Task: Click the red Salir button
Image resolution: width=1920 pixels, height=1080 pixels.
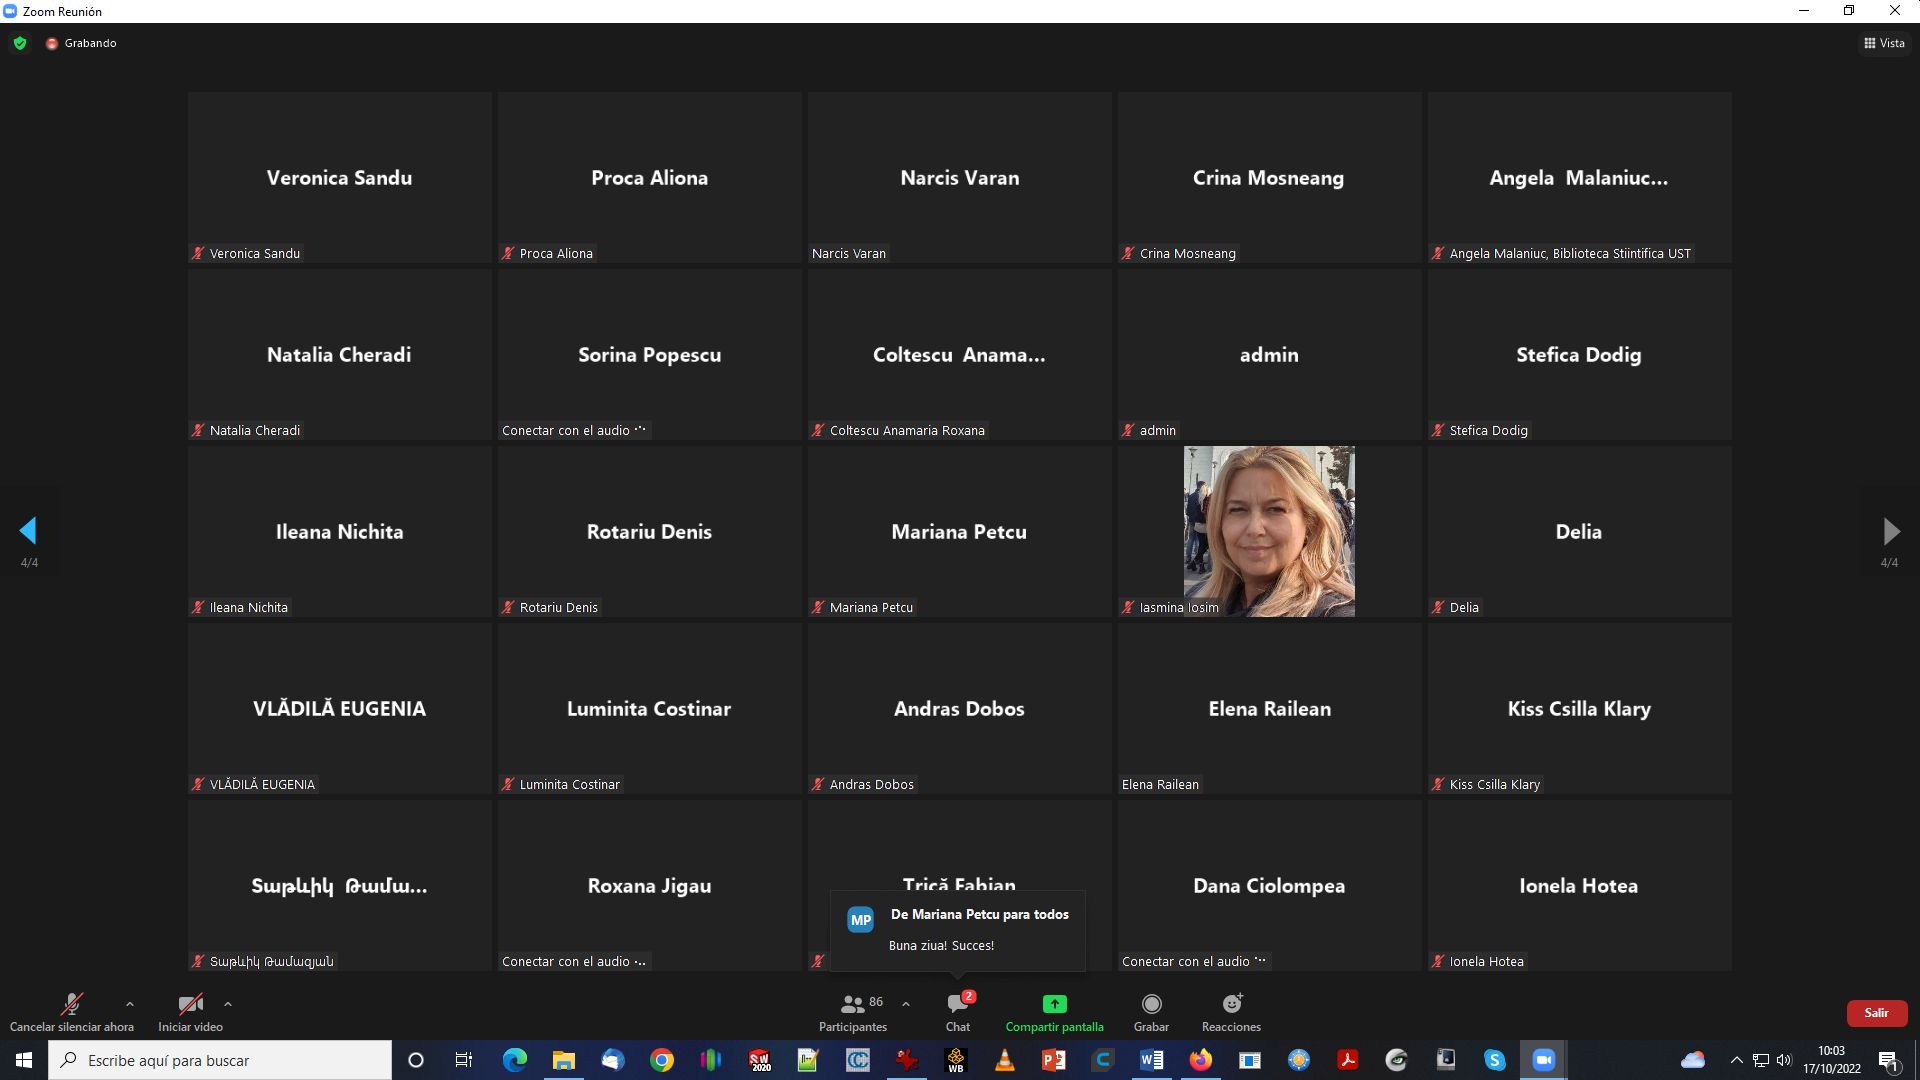Action: click(x=1876, y=1013)
